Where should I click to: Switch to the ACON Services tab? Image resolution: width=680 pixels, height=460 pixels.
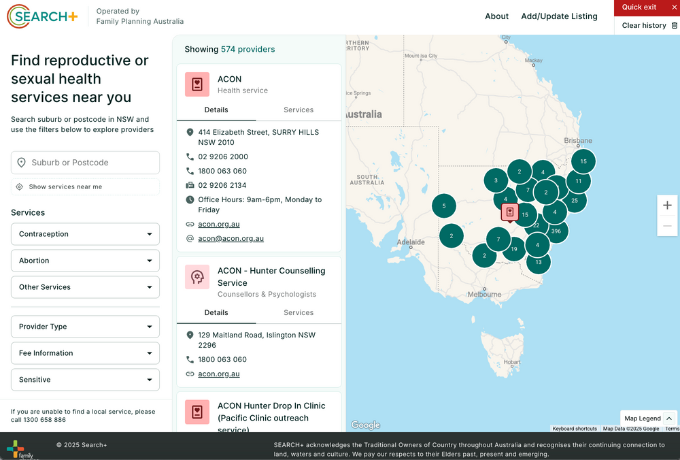298,110
